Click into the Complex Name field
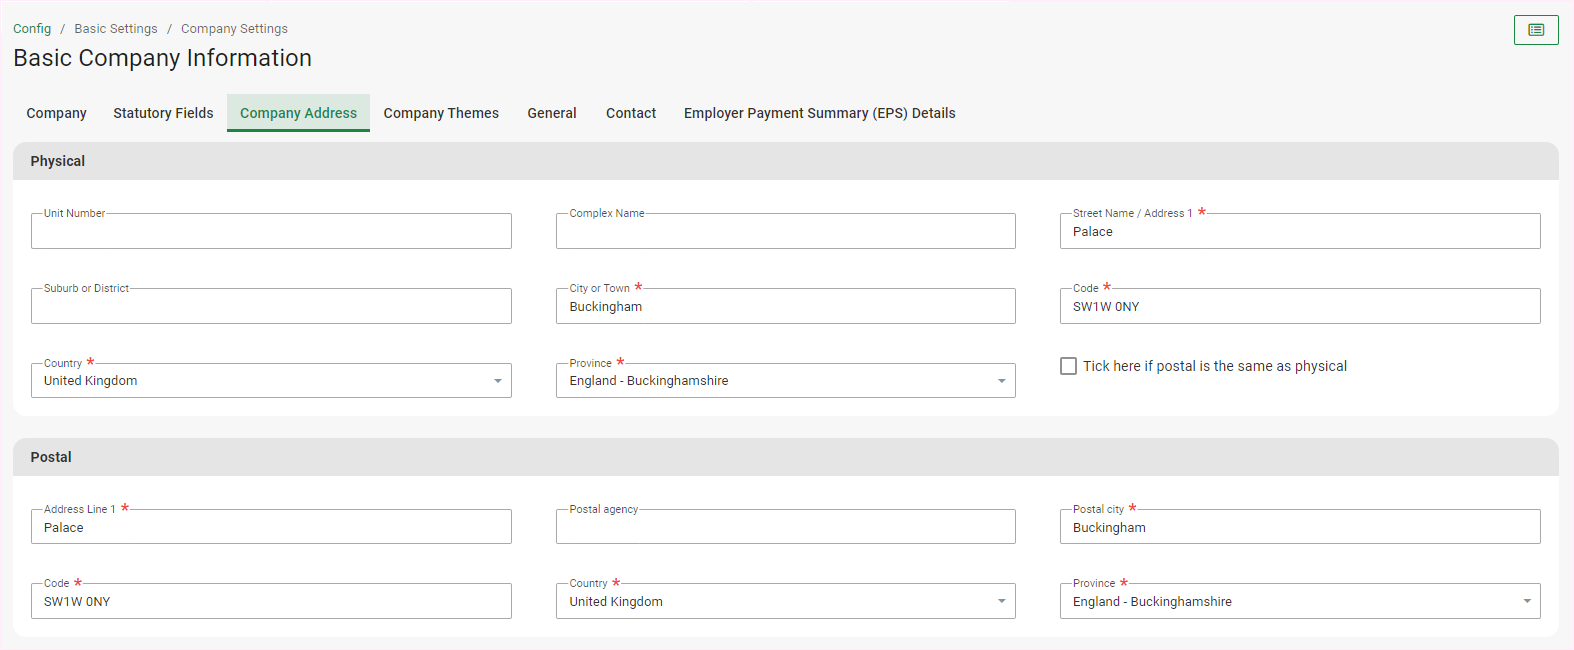This screenshot has height=650, width=1574. click(785, 232)
